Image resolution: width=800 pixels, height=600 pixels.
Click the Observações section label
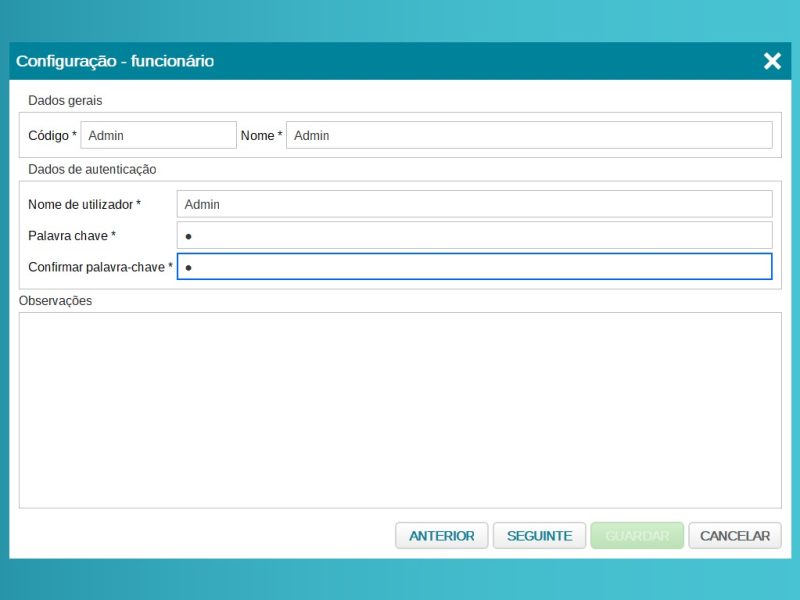point(55,300)
